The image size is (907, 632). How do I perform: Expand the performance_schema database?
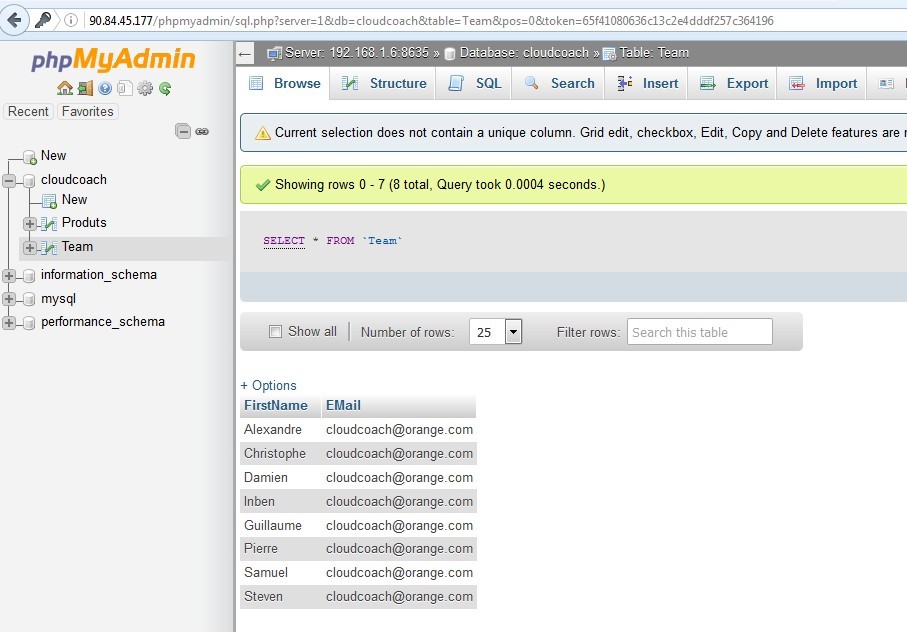[9, 323]
